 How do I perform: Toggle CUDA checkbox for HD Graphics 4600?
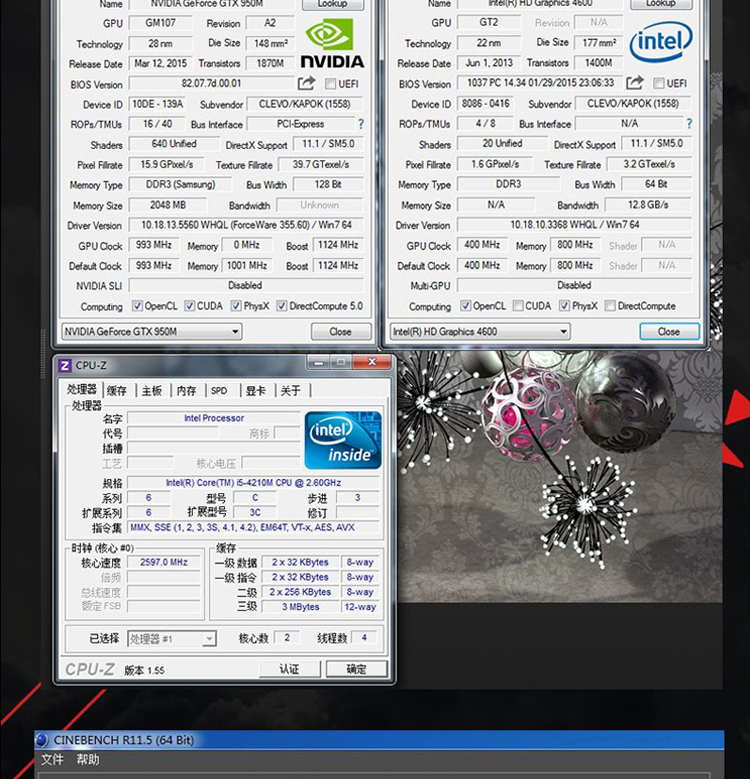point(518,306)
